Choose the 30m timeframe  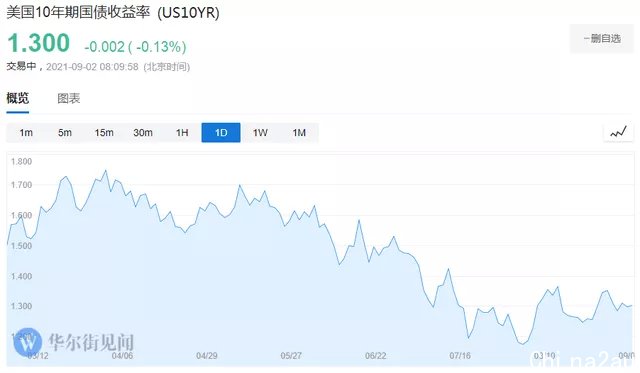pos(143,133)
